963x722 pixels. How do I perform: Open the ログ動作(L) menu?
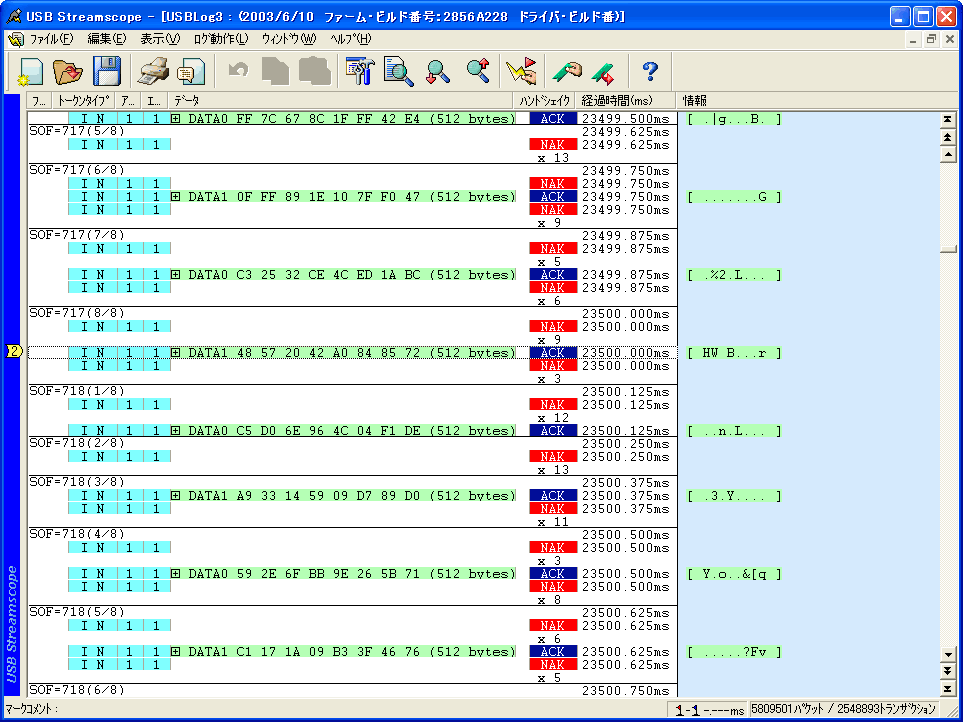[221, 39]
